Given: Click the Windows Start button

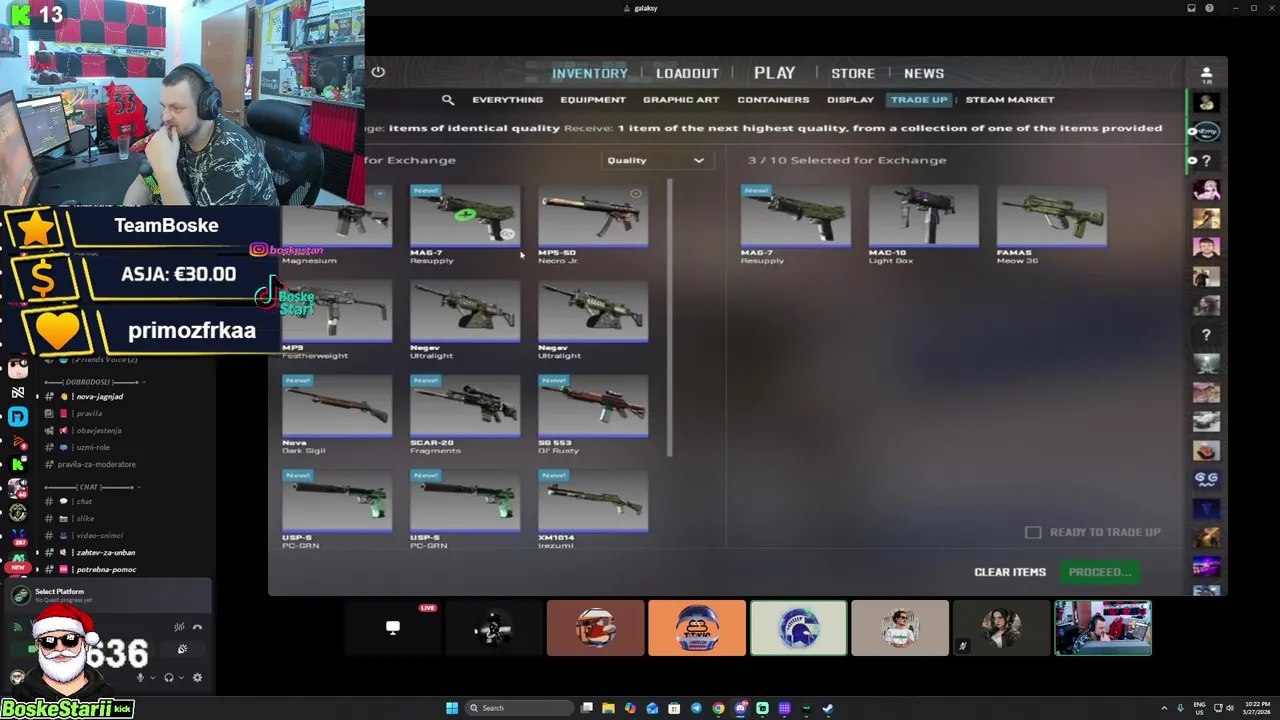Looking at the screenshot, I should point(452,708).
